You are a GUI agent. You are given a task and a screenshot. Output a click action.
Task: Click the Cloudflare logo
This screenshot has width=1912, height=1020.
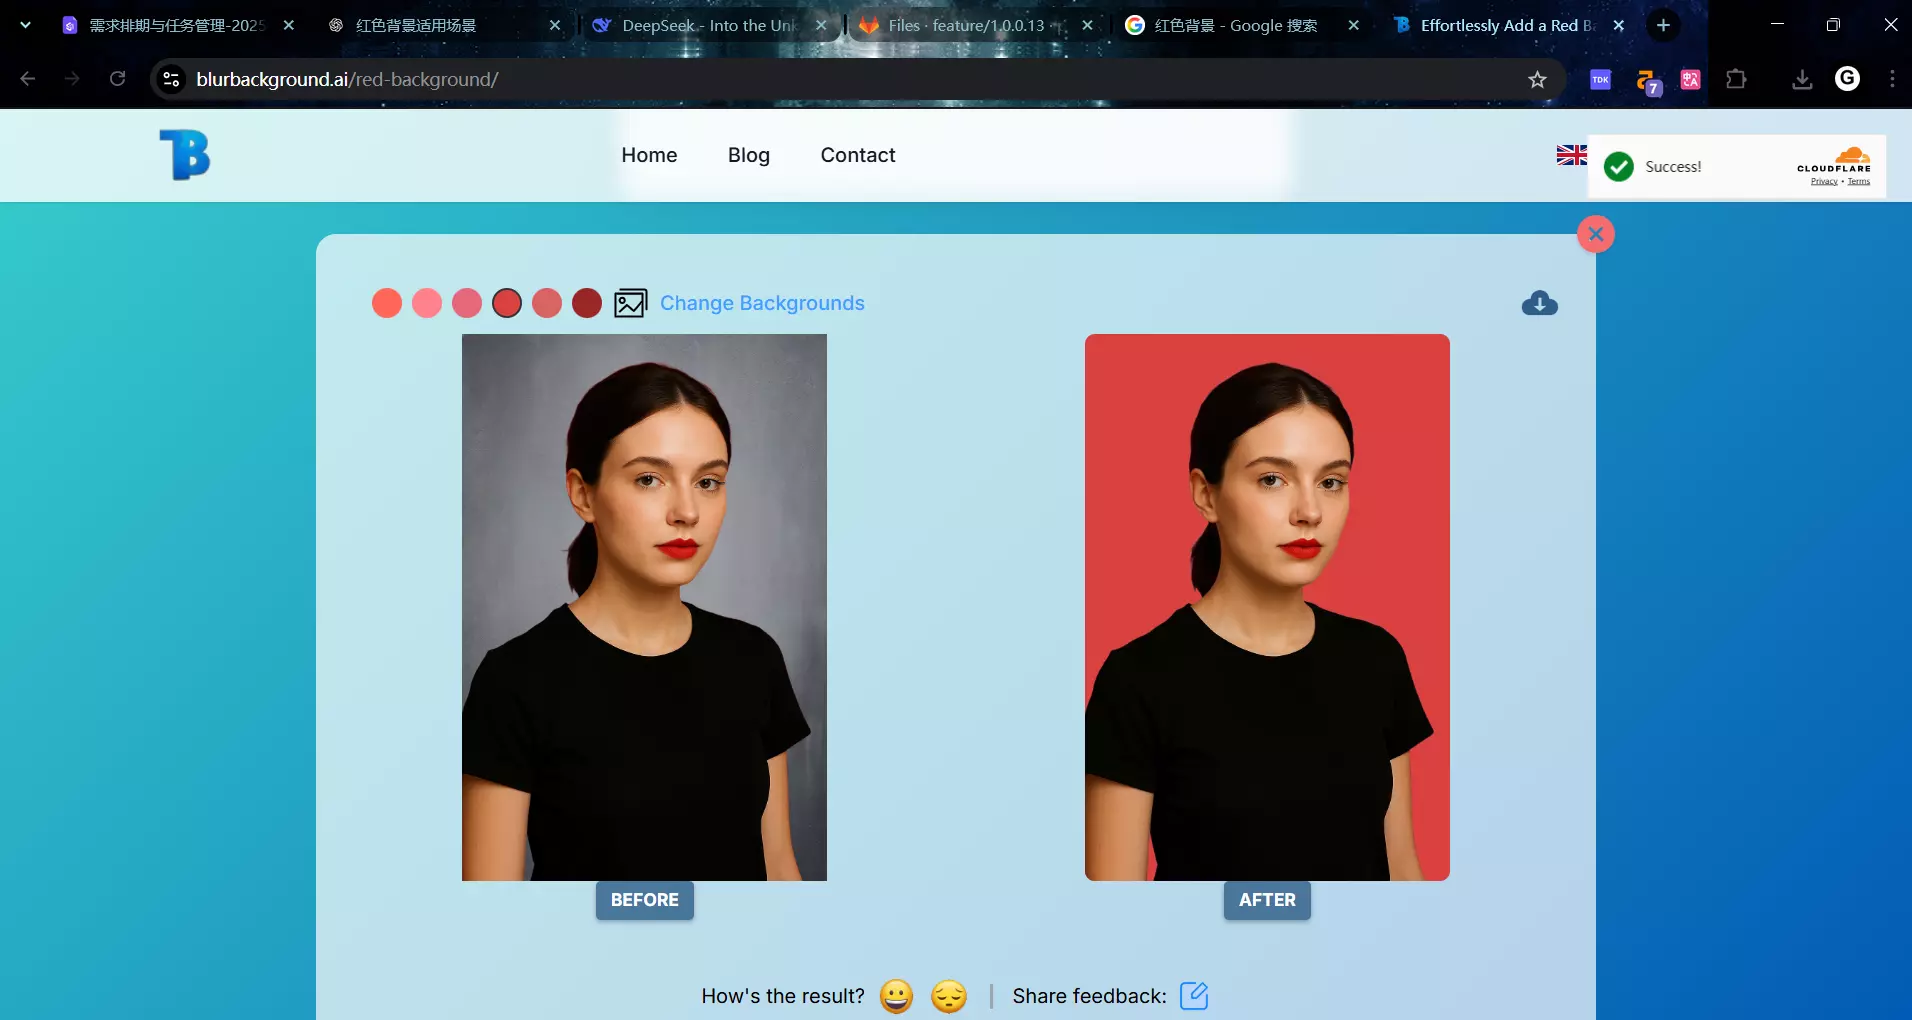(1834, 160)
